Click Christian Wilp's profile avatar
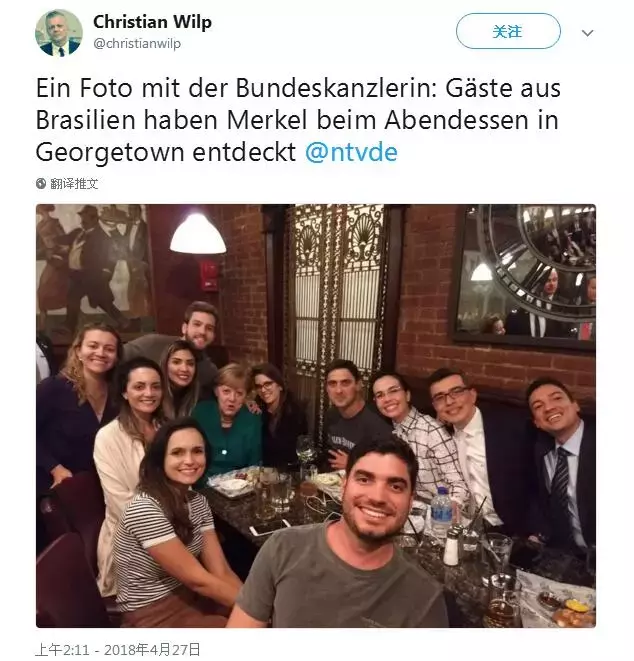This screenshot has width=634, height=661. 59,32
